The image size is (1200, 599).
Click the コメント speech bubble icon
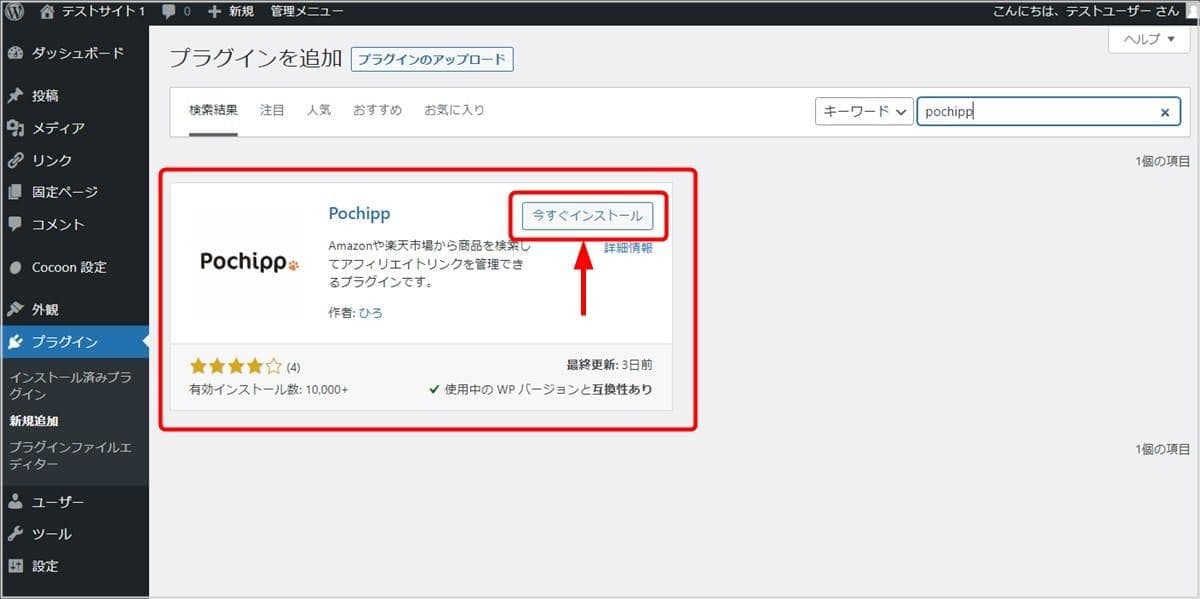(15, 224)
